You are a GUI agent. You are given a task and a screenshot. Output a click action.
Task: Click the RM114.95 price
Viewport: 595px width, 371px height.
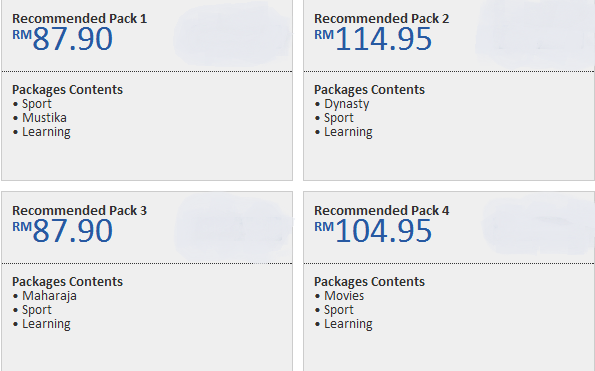tap(373, 39)
